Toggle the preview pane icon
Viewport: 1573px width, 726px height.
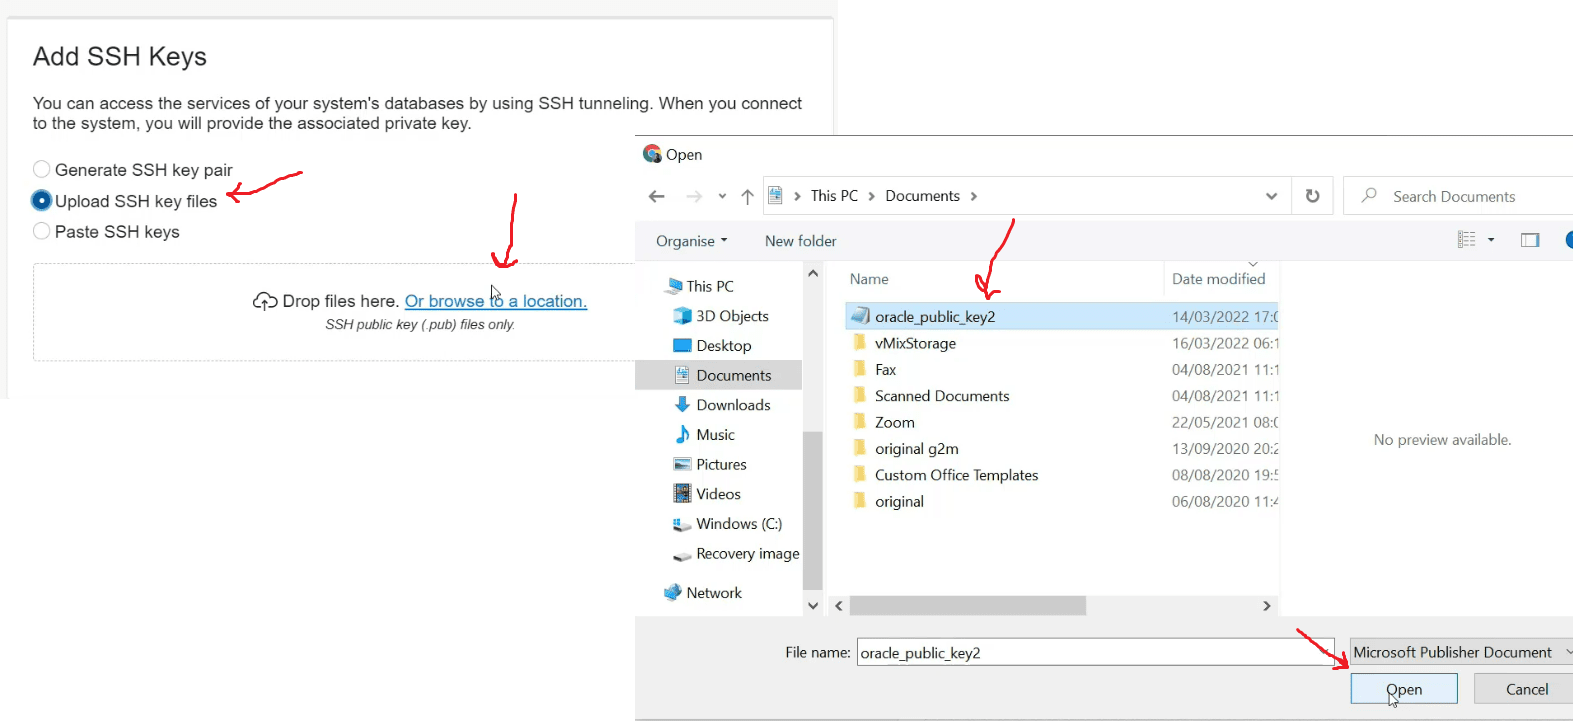click(1530, 240)
